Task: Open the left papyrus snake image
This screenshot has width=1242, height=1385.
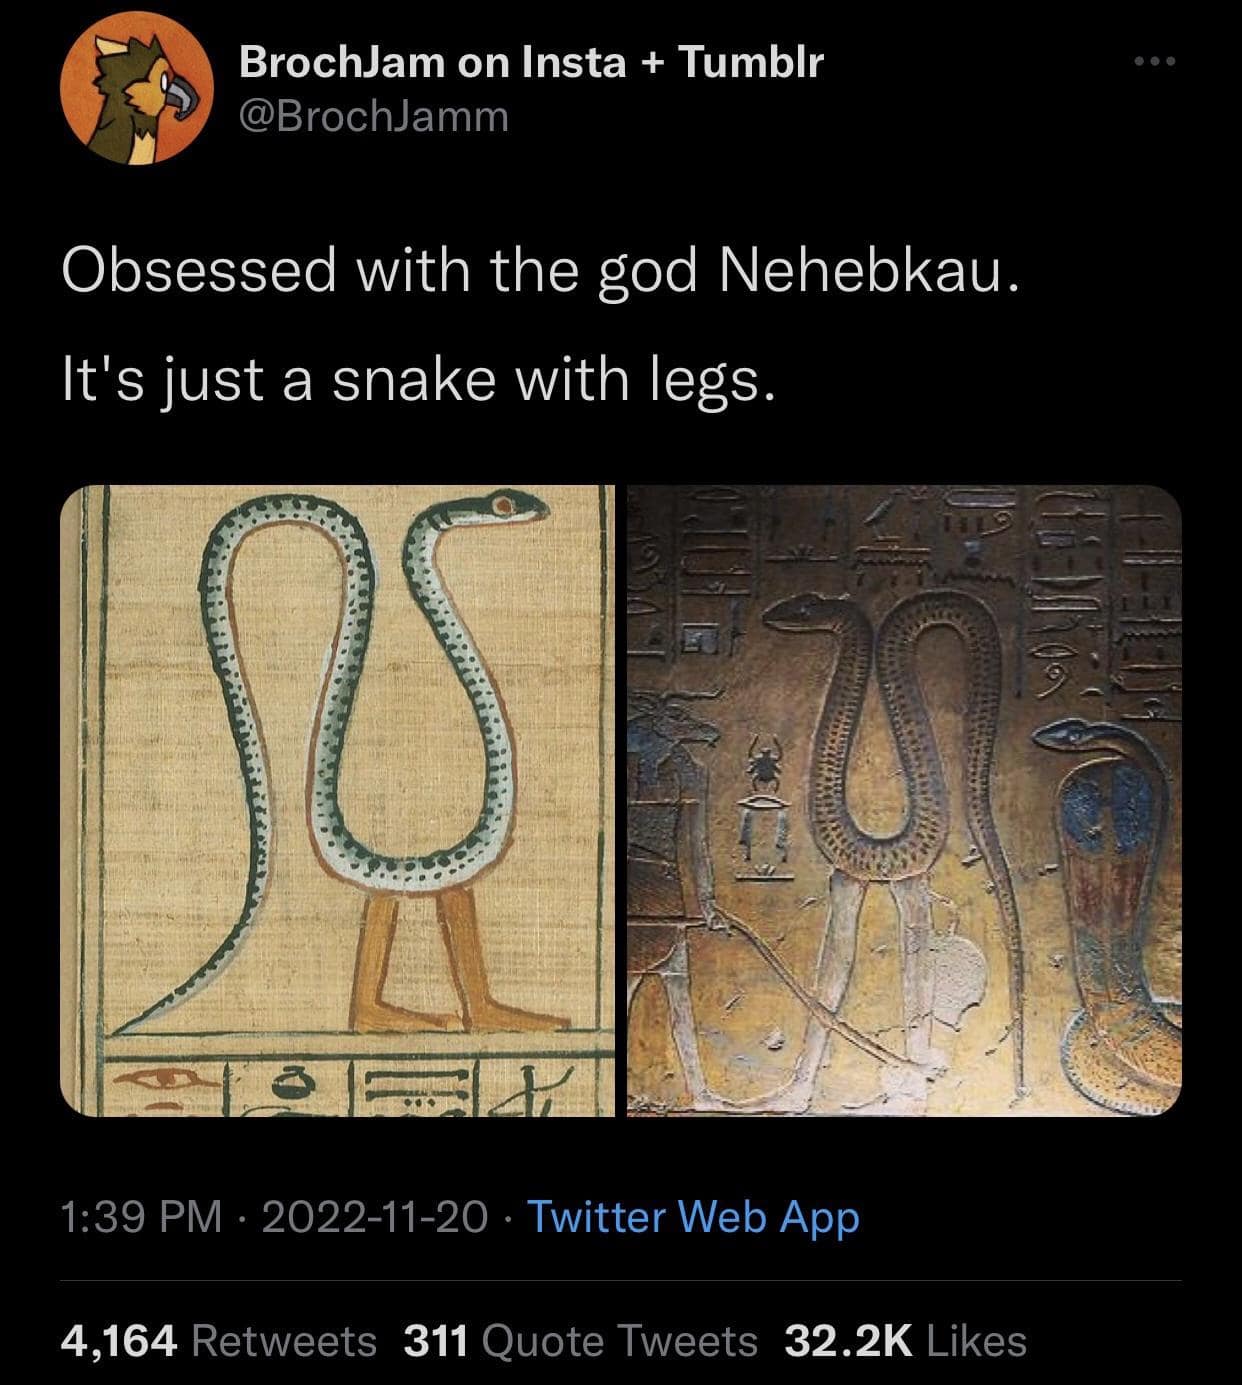Action: (x=337, y=800)
